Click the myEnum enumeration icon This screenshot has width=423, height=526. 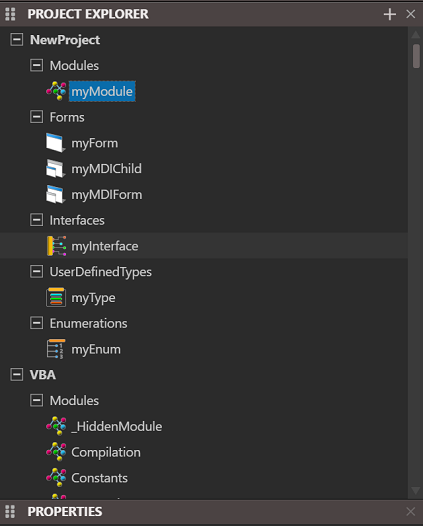click(56, 349)
